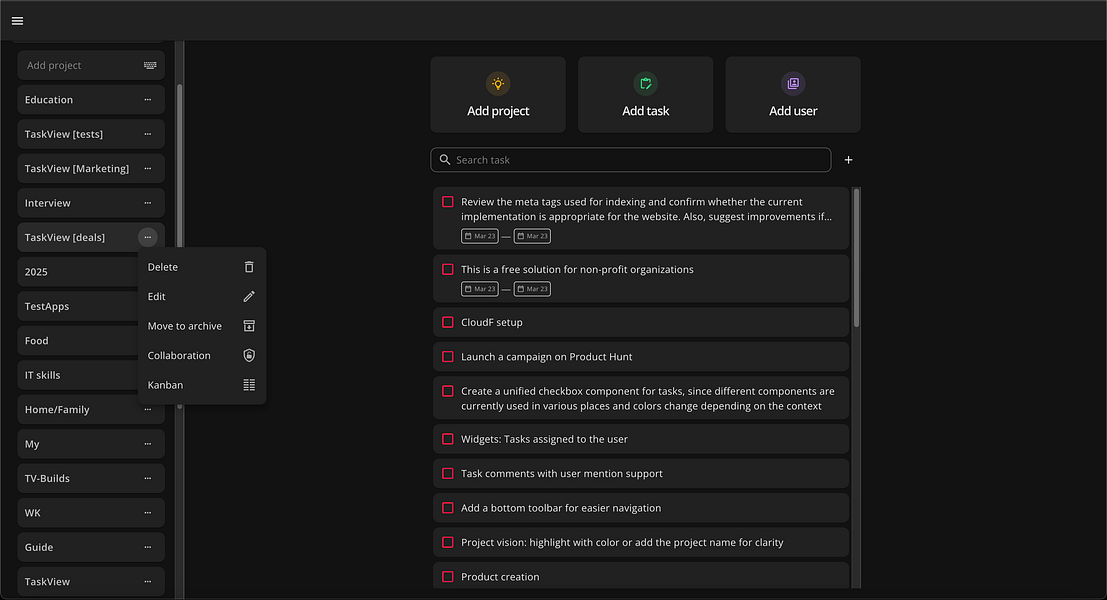Click the keyboard icon in Add project field
1107x600 pixels.
click(148, 65)
